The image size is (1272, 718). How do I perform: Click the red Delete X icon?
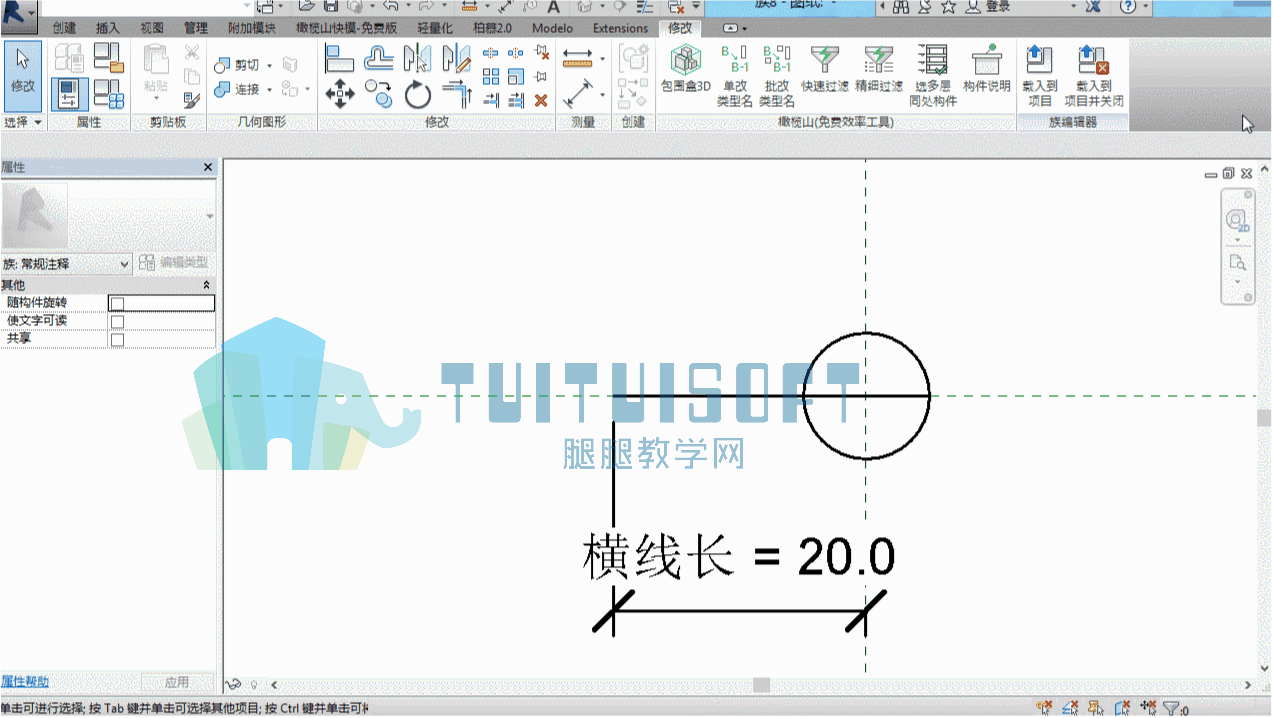click(541, 100)
